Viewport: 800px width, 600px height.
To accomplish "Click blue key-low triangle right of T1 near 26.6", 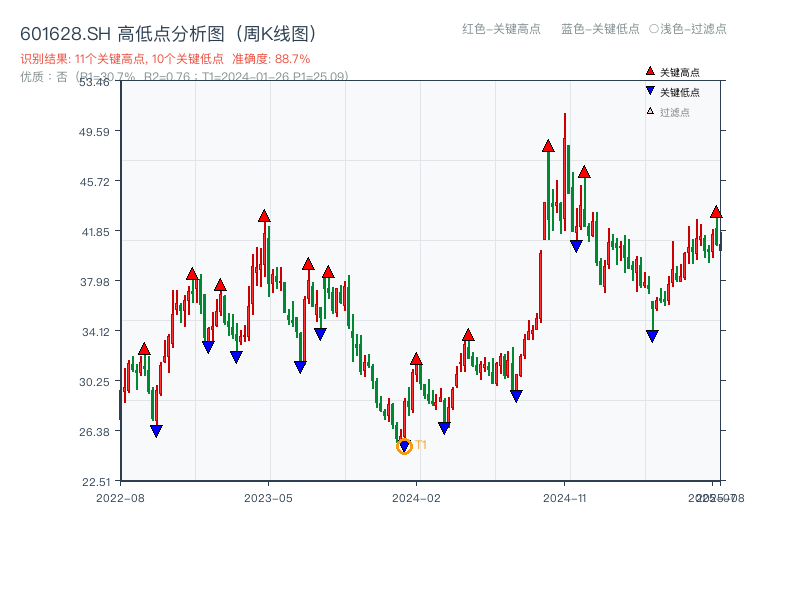I will 444,428.
